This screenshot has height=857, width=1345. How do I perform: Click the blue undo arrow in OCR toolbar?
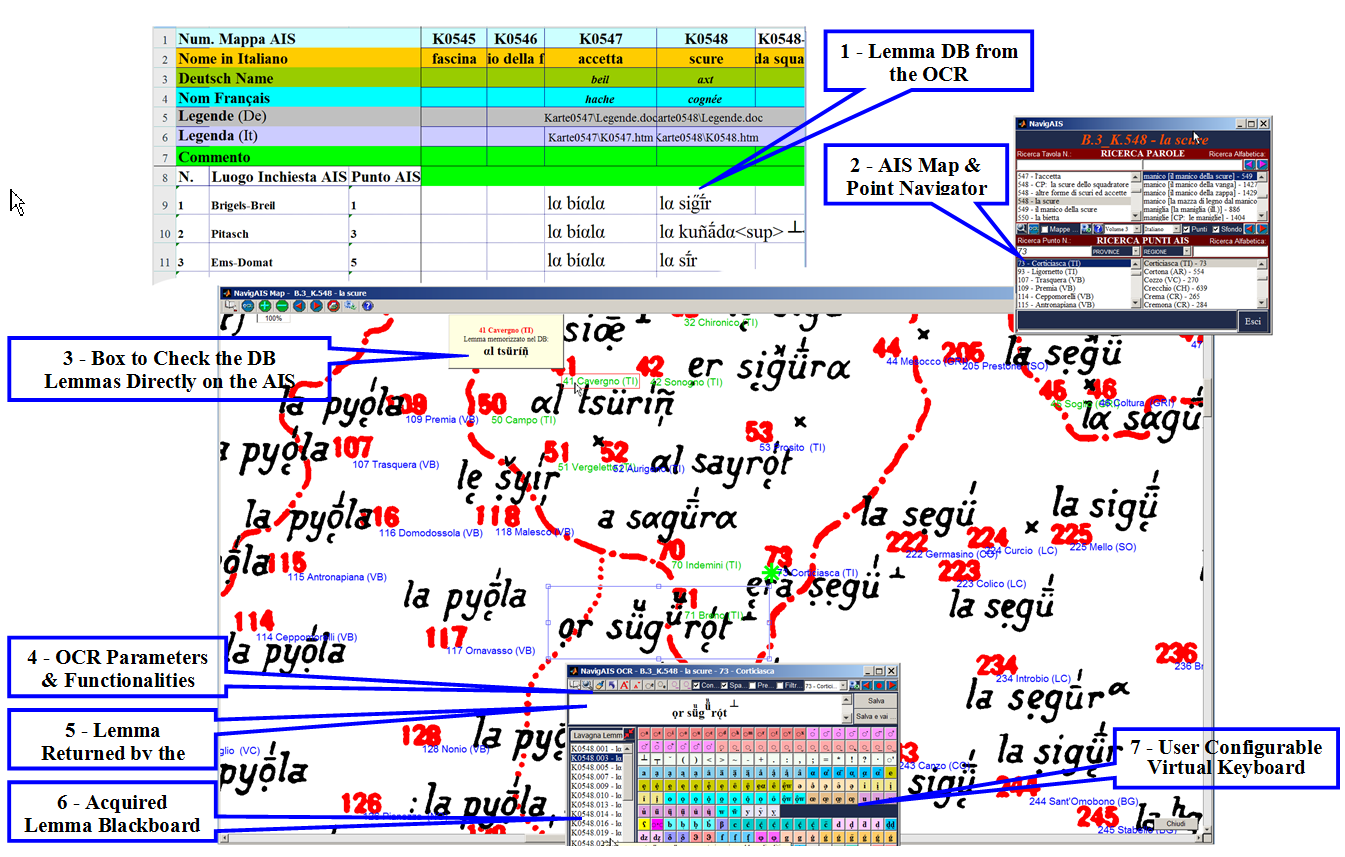point(612,685)
